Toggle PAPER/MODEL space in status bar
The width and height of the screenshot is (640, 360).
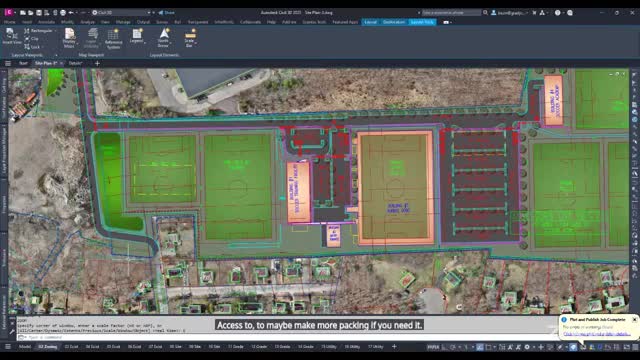[433, 347]
